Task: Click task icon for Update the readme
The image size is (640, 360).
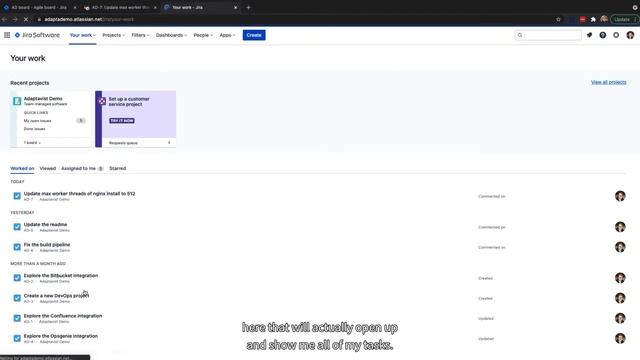Action: tap(17, 227)
